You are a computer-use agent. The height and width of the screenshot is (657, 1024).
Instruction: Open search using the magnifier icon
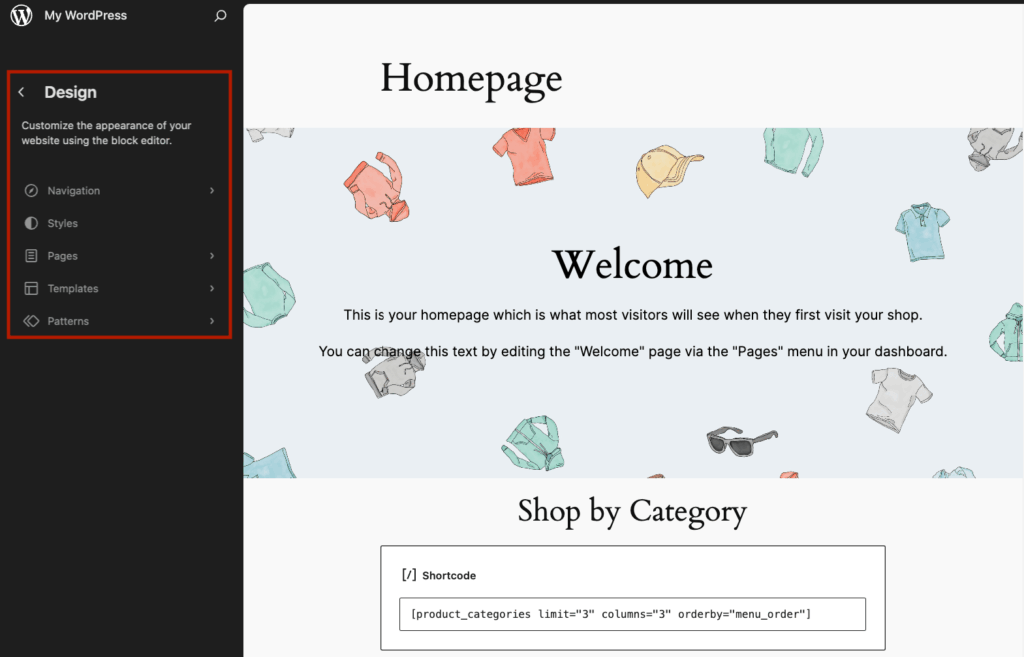pos(219,15)
